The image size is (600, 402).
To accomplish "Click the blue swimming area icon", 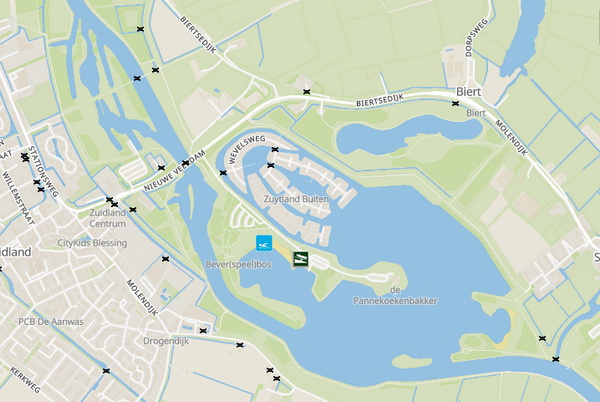I will point(264,243).
